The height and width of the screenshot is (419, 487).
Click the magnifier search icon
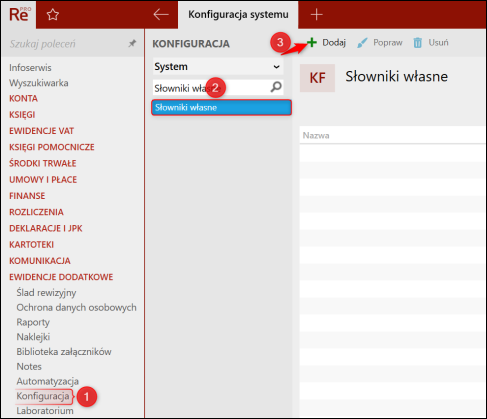276,87
